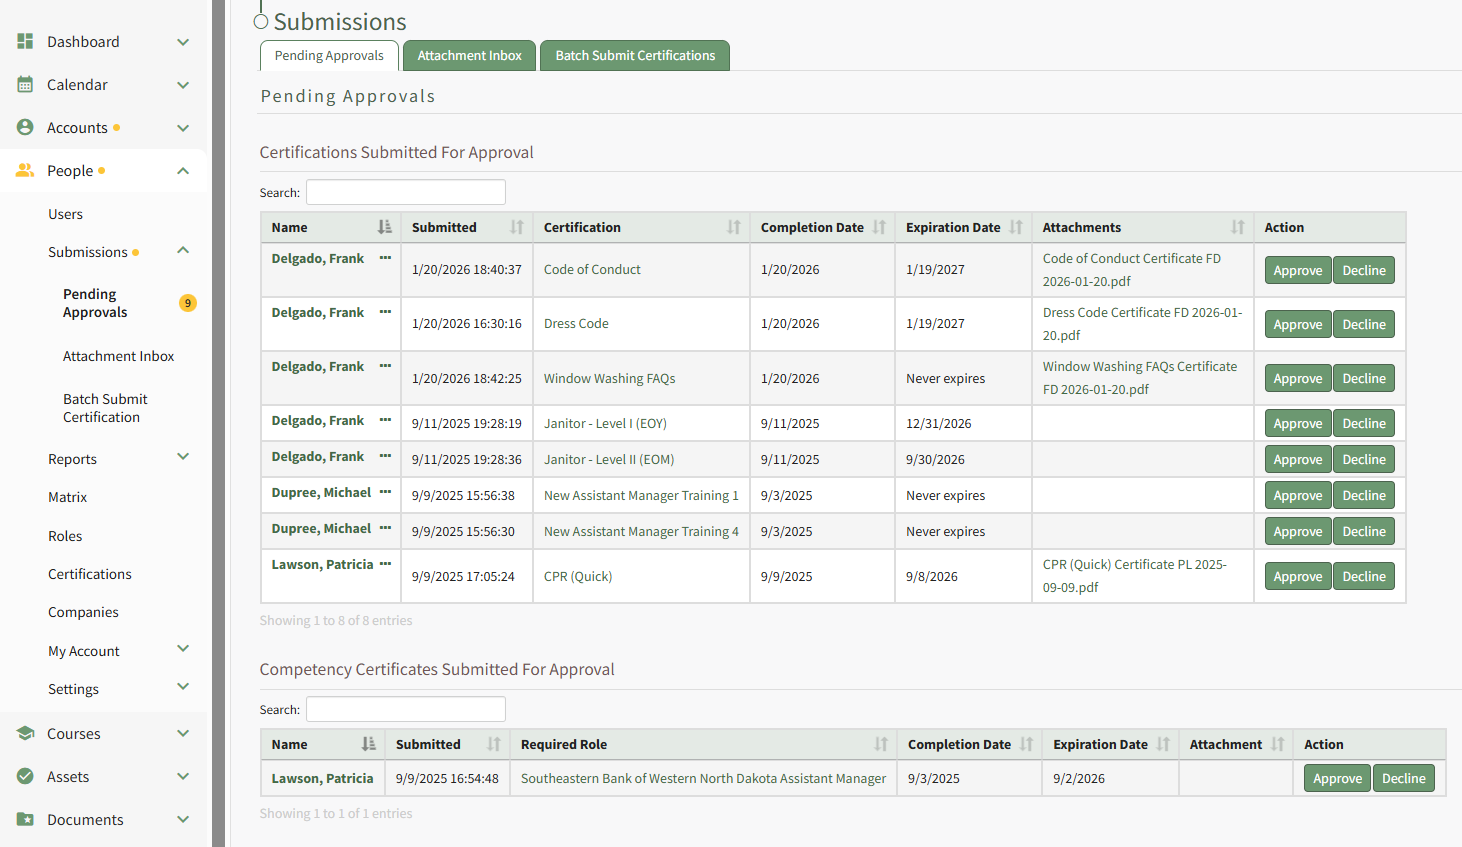
Task: Open the ellipsis menu beside Lawson, Patricia
Action: [385, 564]
